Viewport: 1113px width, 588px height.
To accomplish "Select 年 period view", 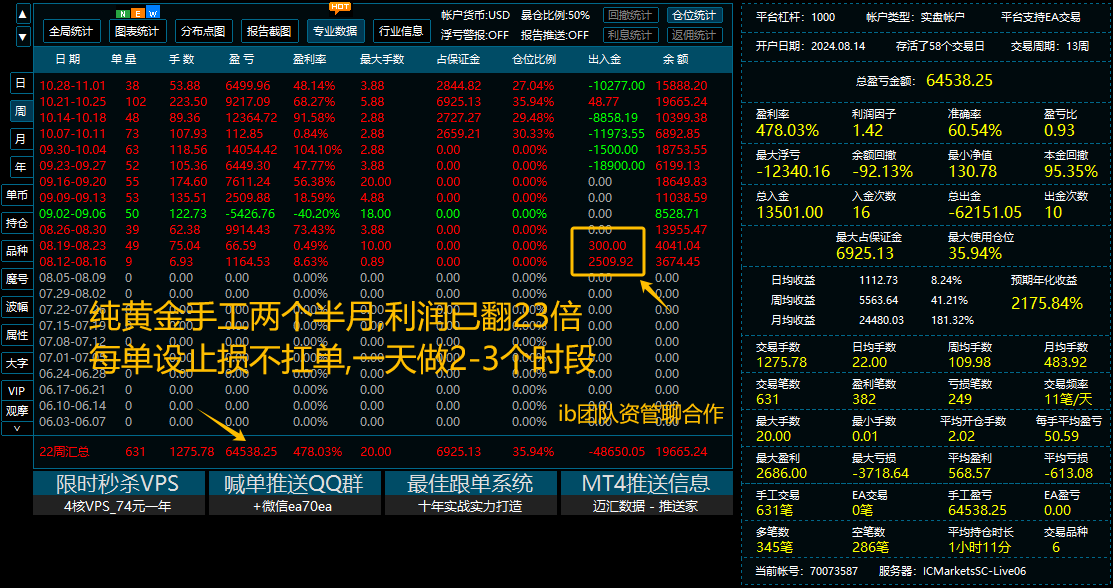I will [x=21, y=166].
